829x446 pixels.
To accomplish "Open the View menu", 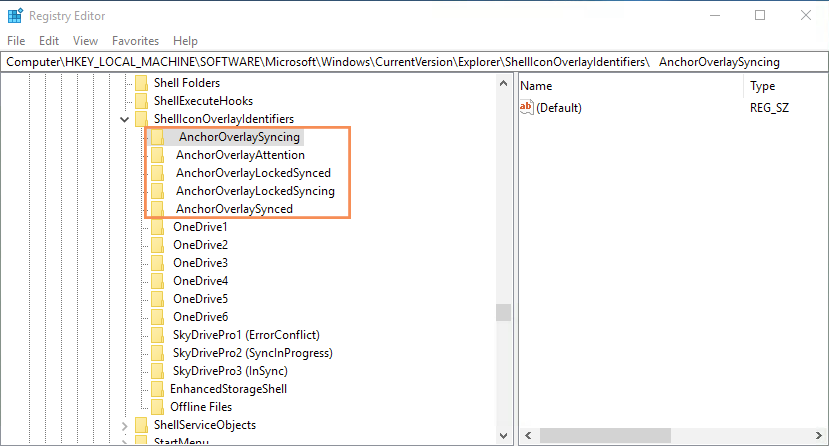I will tap(85, 41).
